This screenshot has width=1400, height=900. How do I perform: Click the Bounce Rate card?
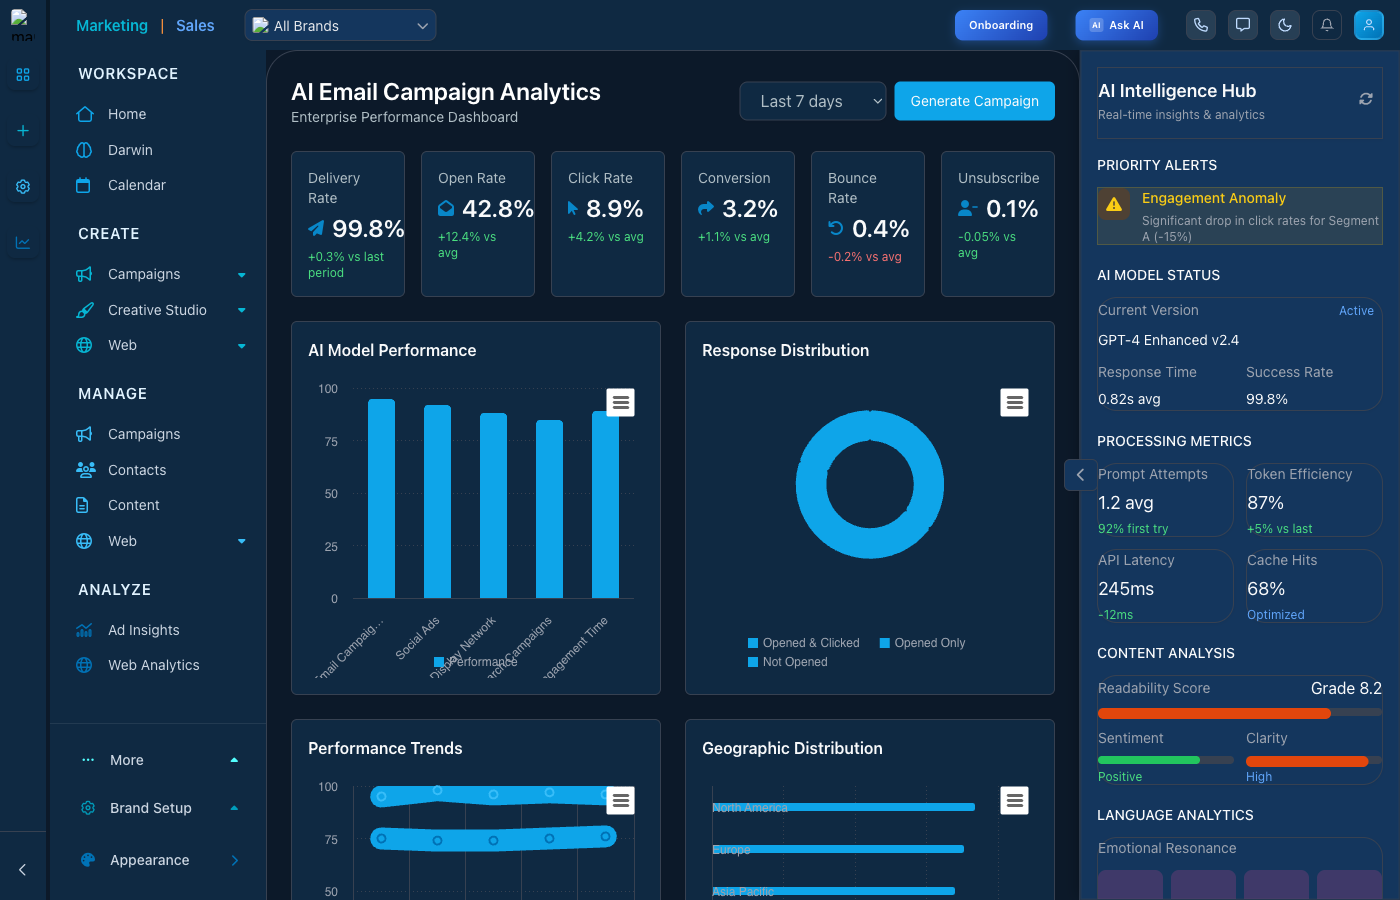pos(868,224)
